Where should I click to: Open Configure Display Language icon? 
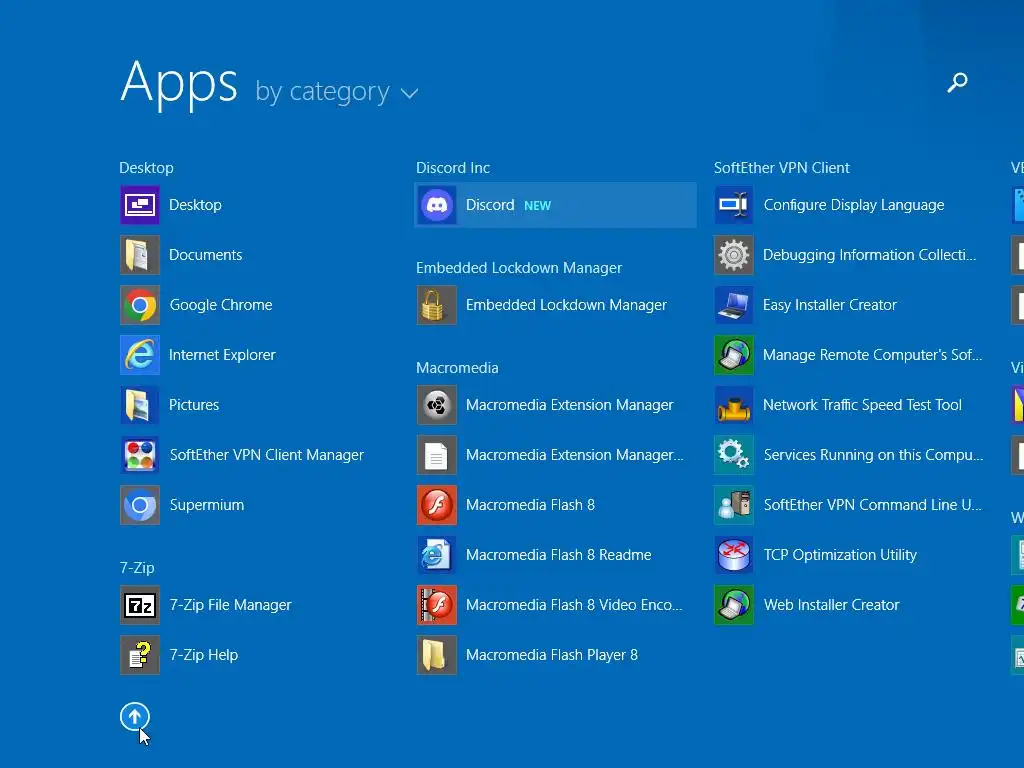click(734, 205)
